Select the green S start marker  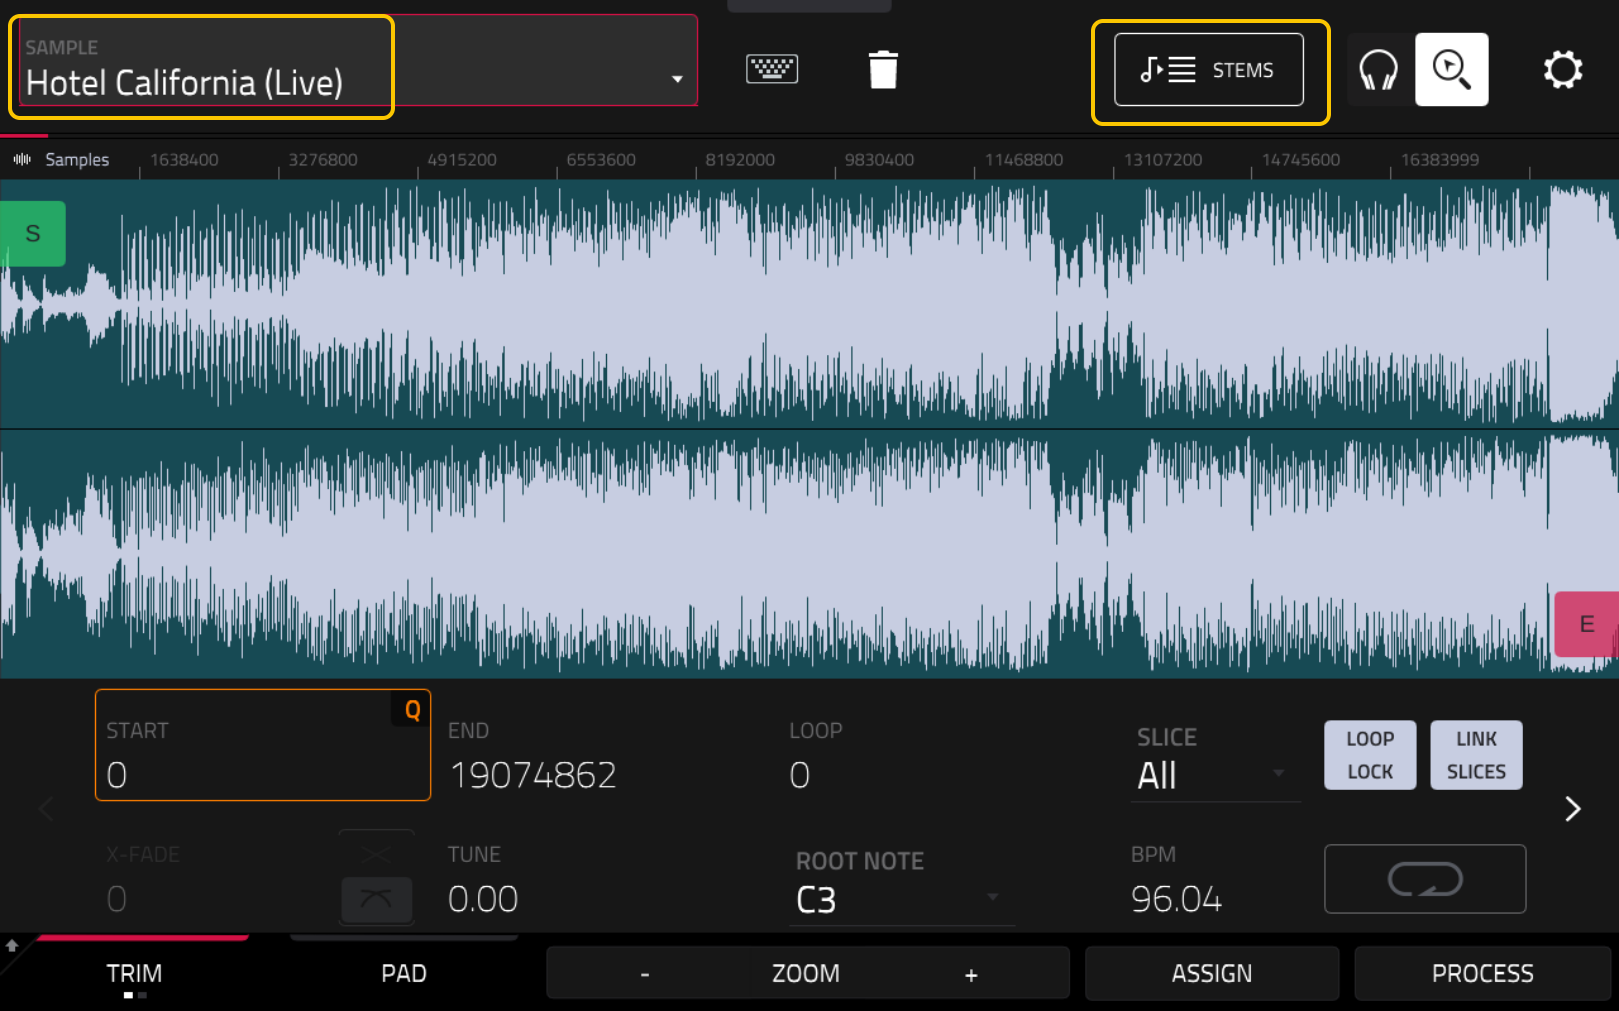point(33,234)
